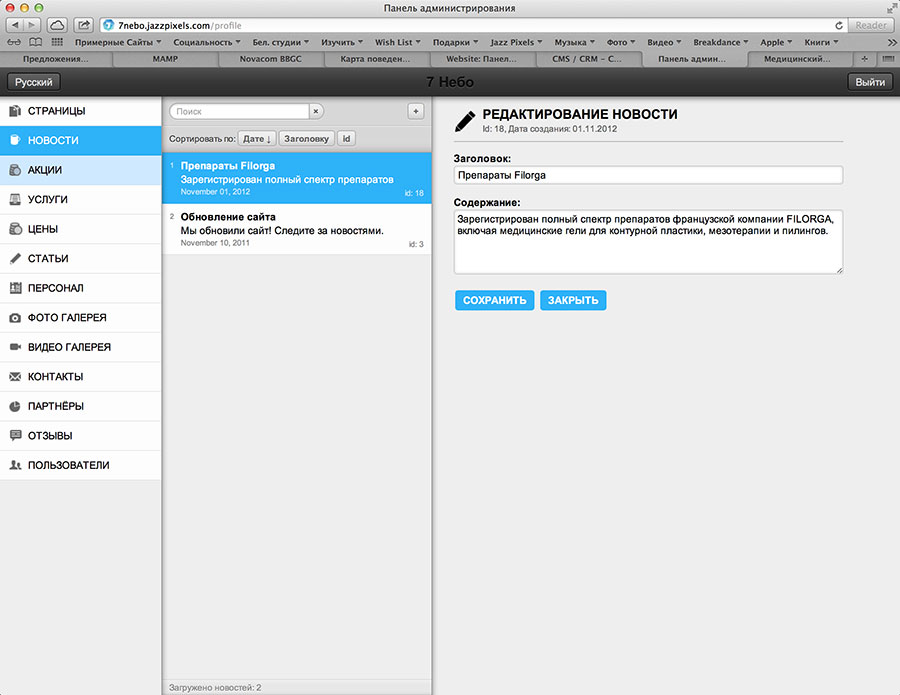This screenshot has height=695, width=900.
Task: Open the Страницы section icon
Action: coord(15,111)
